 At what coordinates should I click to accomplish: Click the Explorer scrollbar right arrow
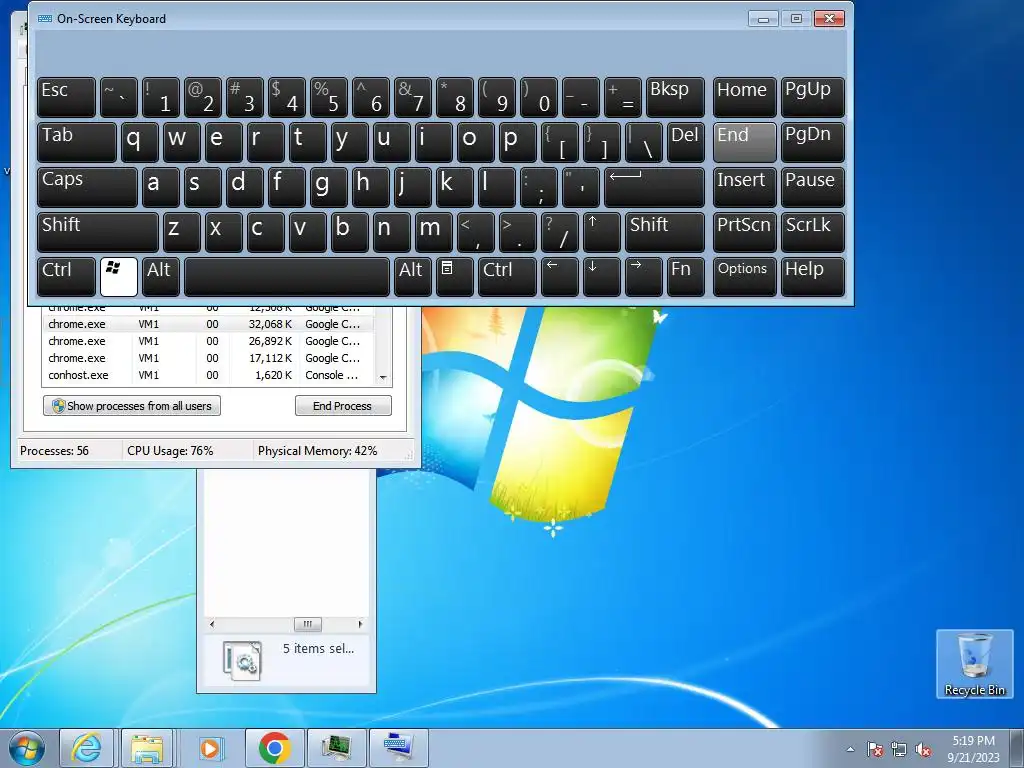tap(360, 624)
